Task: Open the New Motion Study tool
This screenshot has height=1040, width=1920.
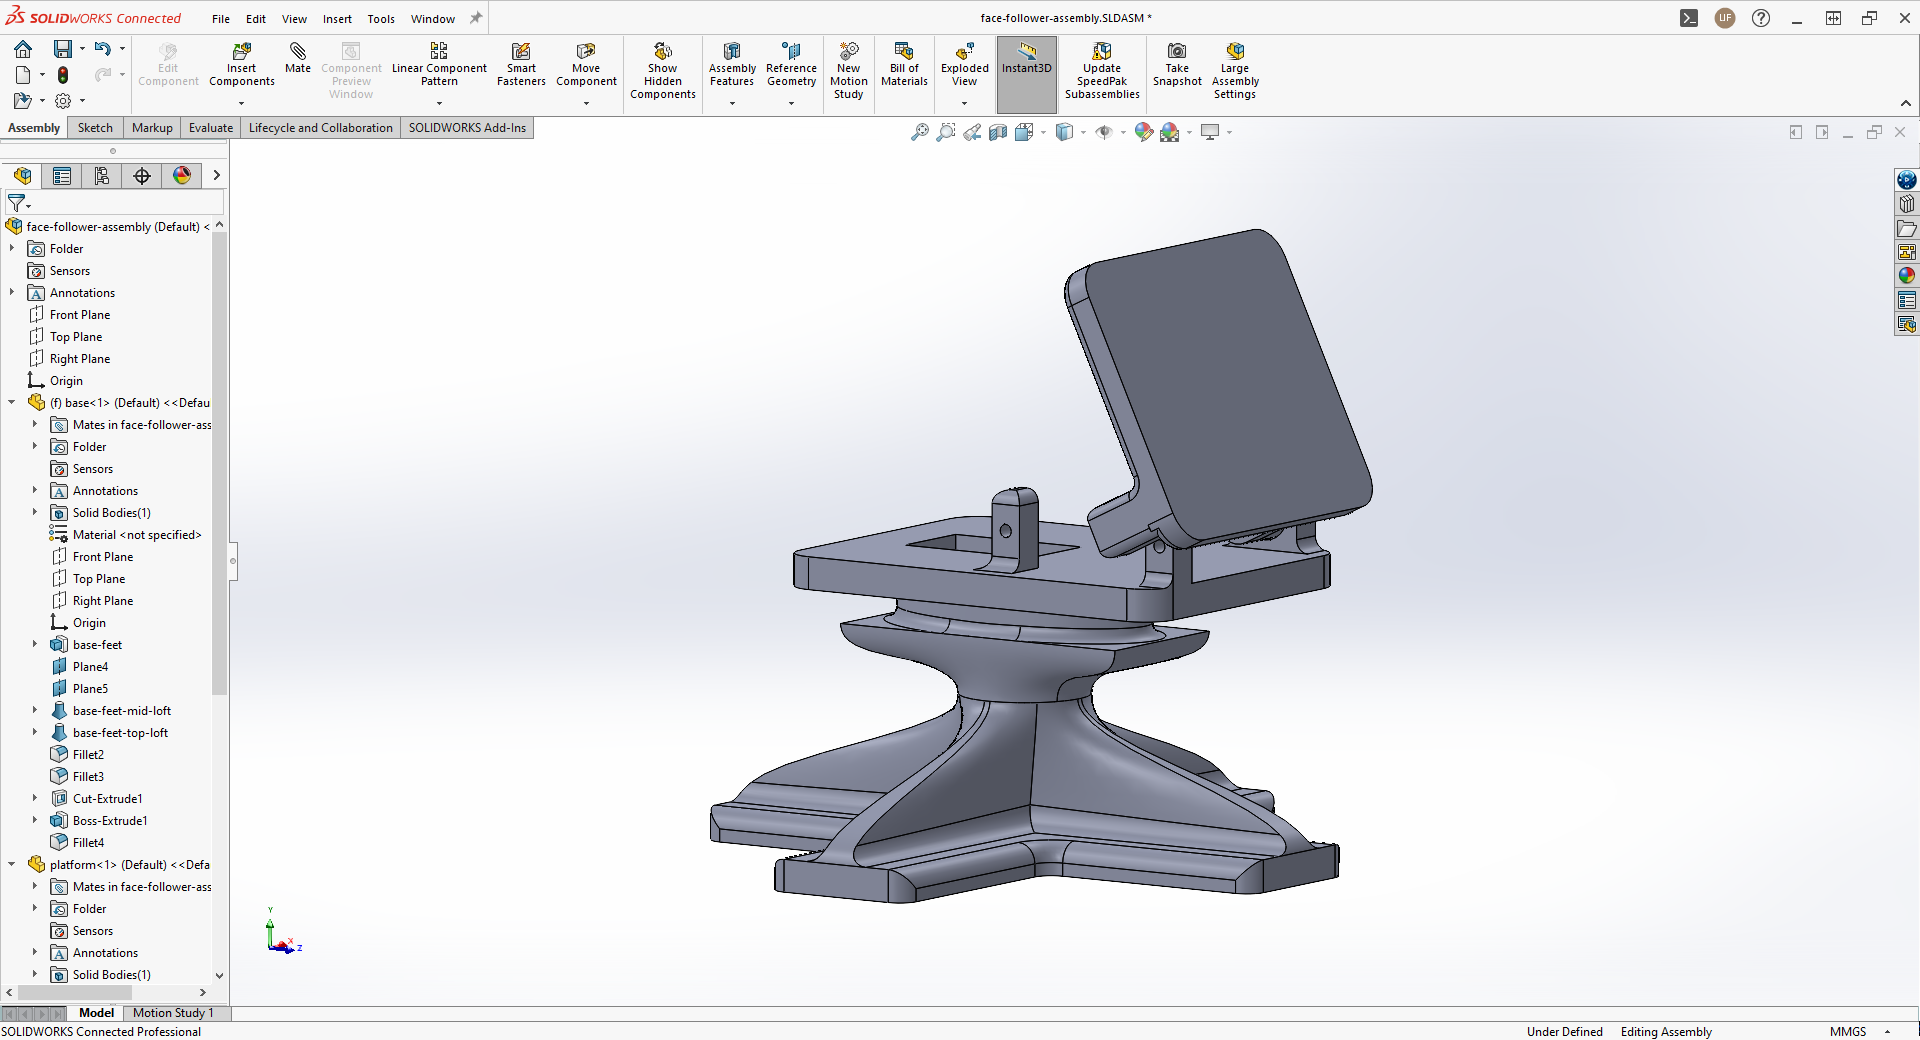Action: tap(848, 70)
